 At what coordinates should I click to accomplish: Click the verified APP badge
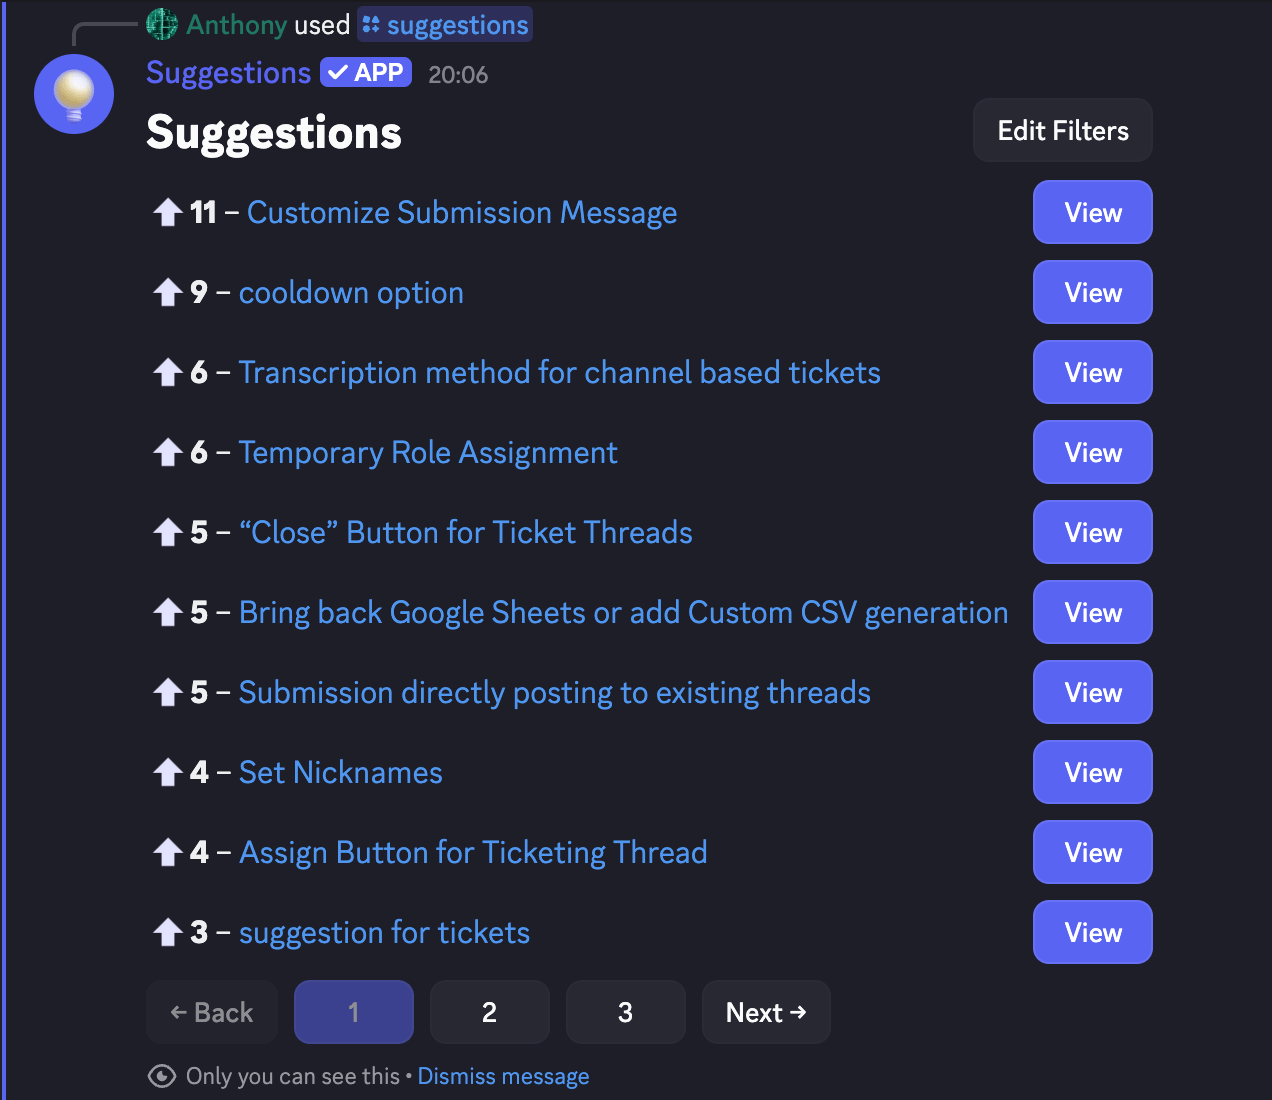(366, 73)
